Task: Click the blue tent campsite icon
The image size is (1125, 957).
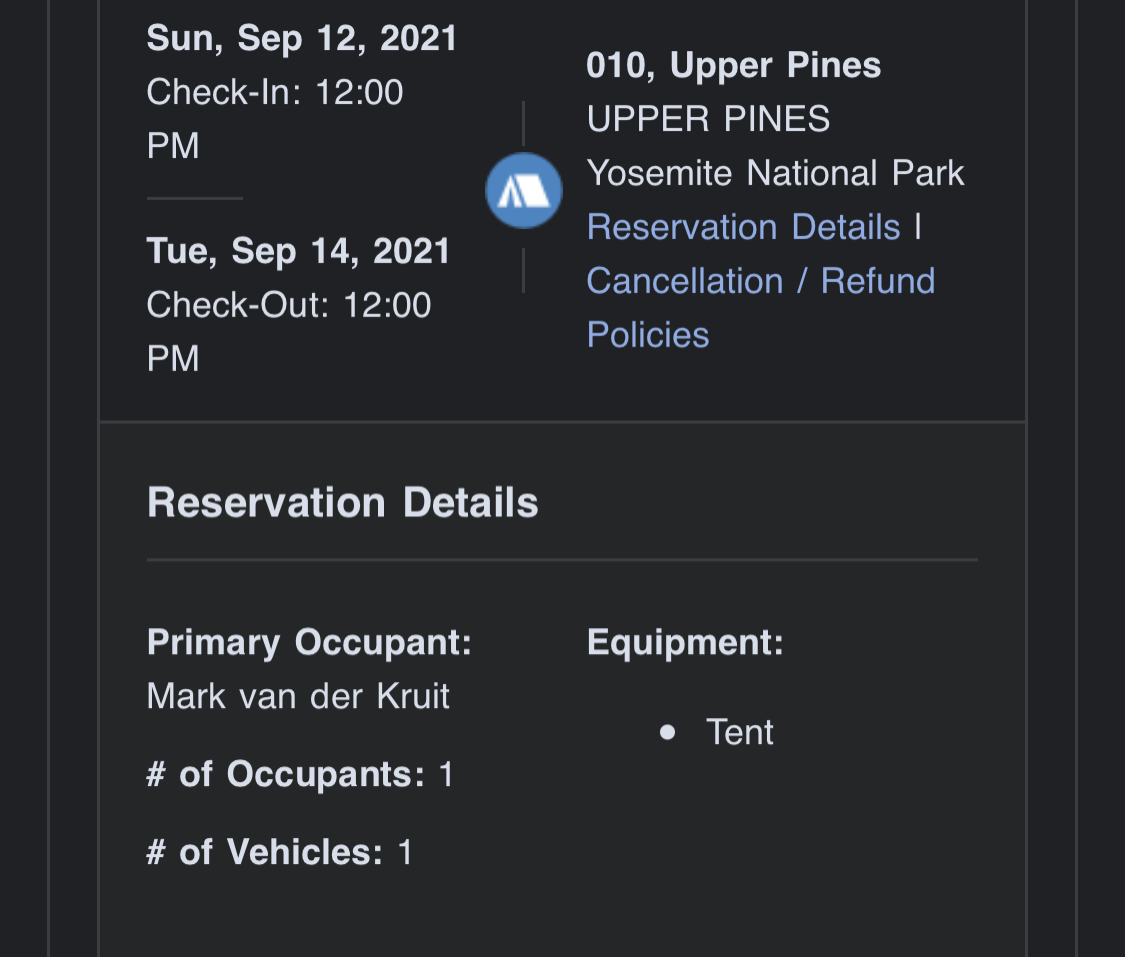Action: coord(524,190)
